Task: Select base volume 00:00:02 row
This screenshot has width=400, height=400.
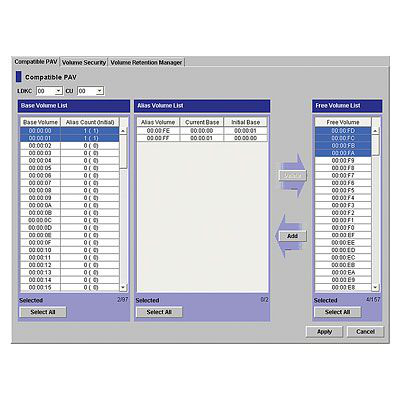Action: [69, 146]
